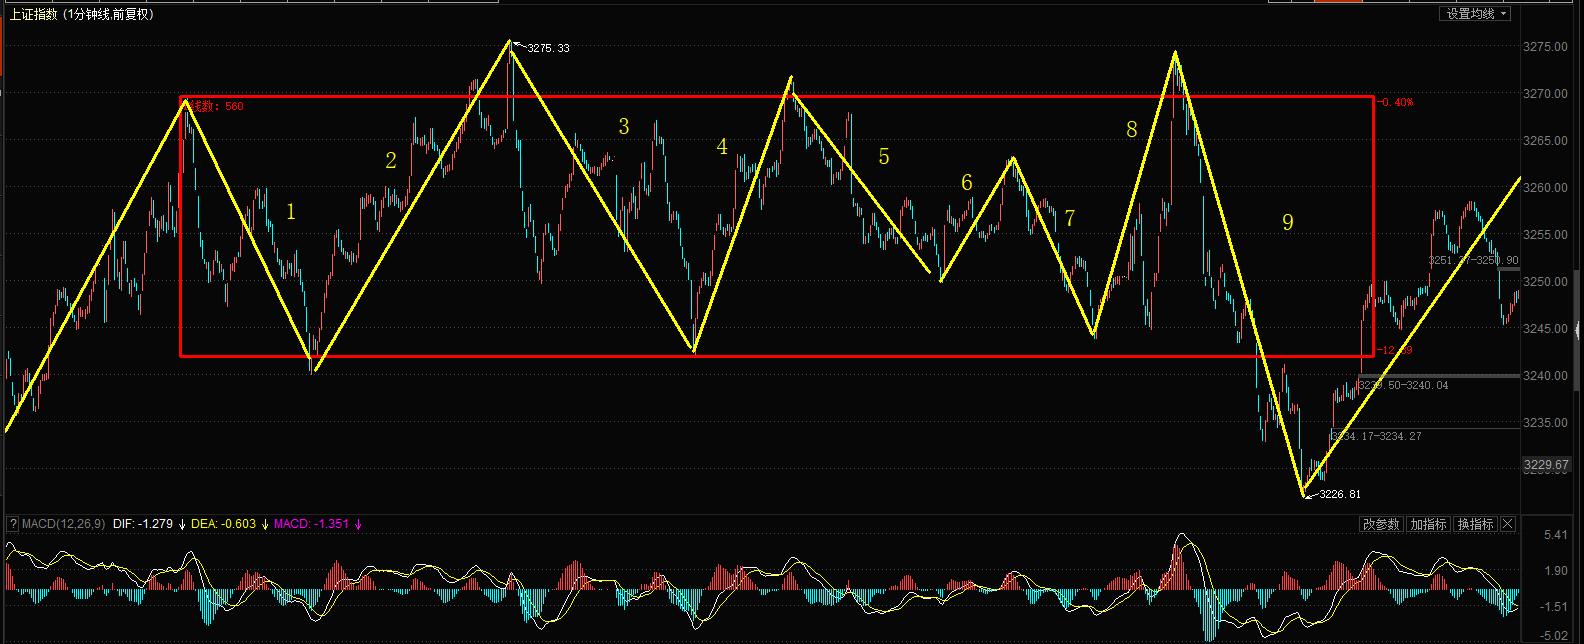The width and height of the screenshot is (1584, 644).
Task: Click the DIF: -1.279 value
Action: [144, 524]
